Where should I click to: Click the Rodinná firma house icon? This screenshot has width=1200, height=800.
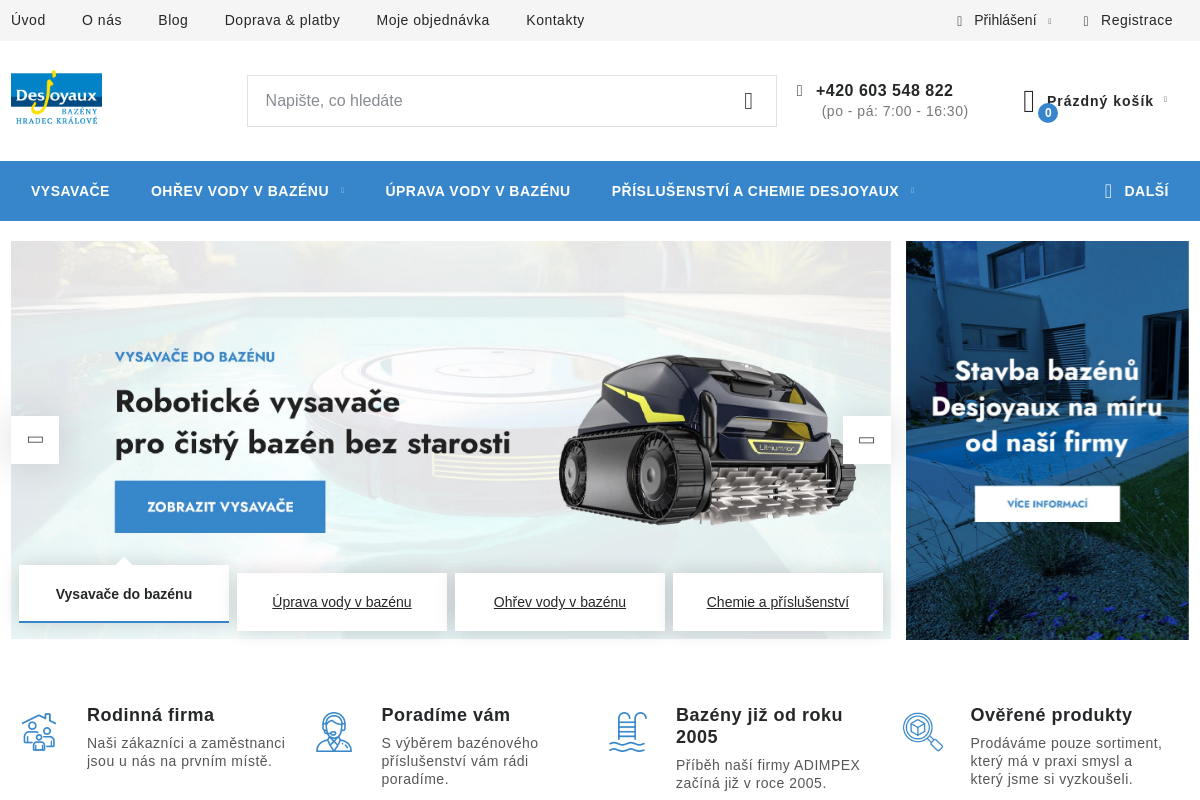coord(39,732)
